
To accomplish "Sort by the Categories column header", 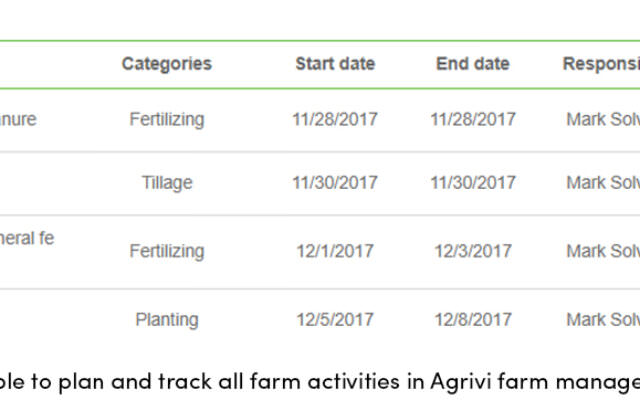I will (167, 64).
